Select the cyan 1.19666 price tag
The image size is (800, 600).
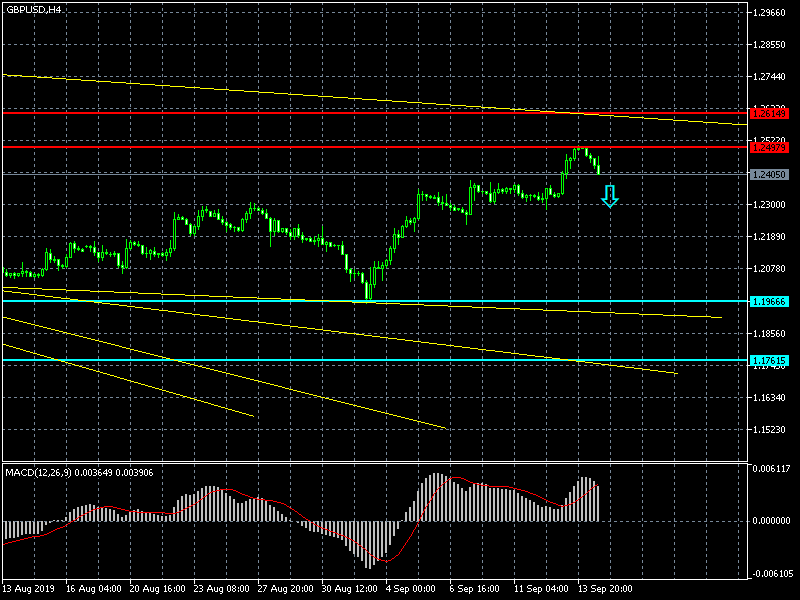(769, 302)
